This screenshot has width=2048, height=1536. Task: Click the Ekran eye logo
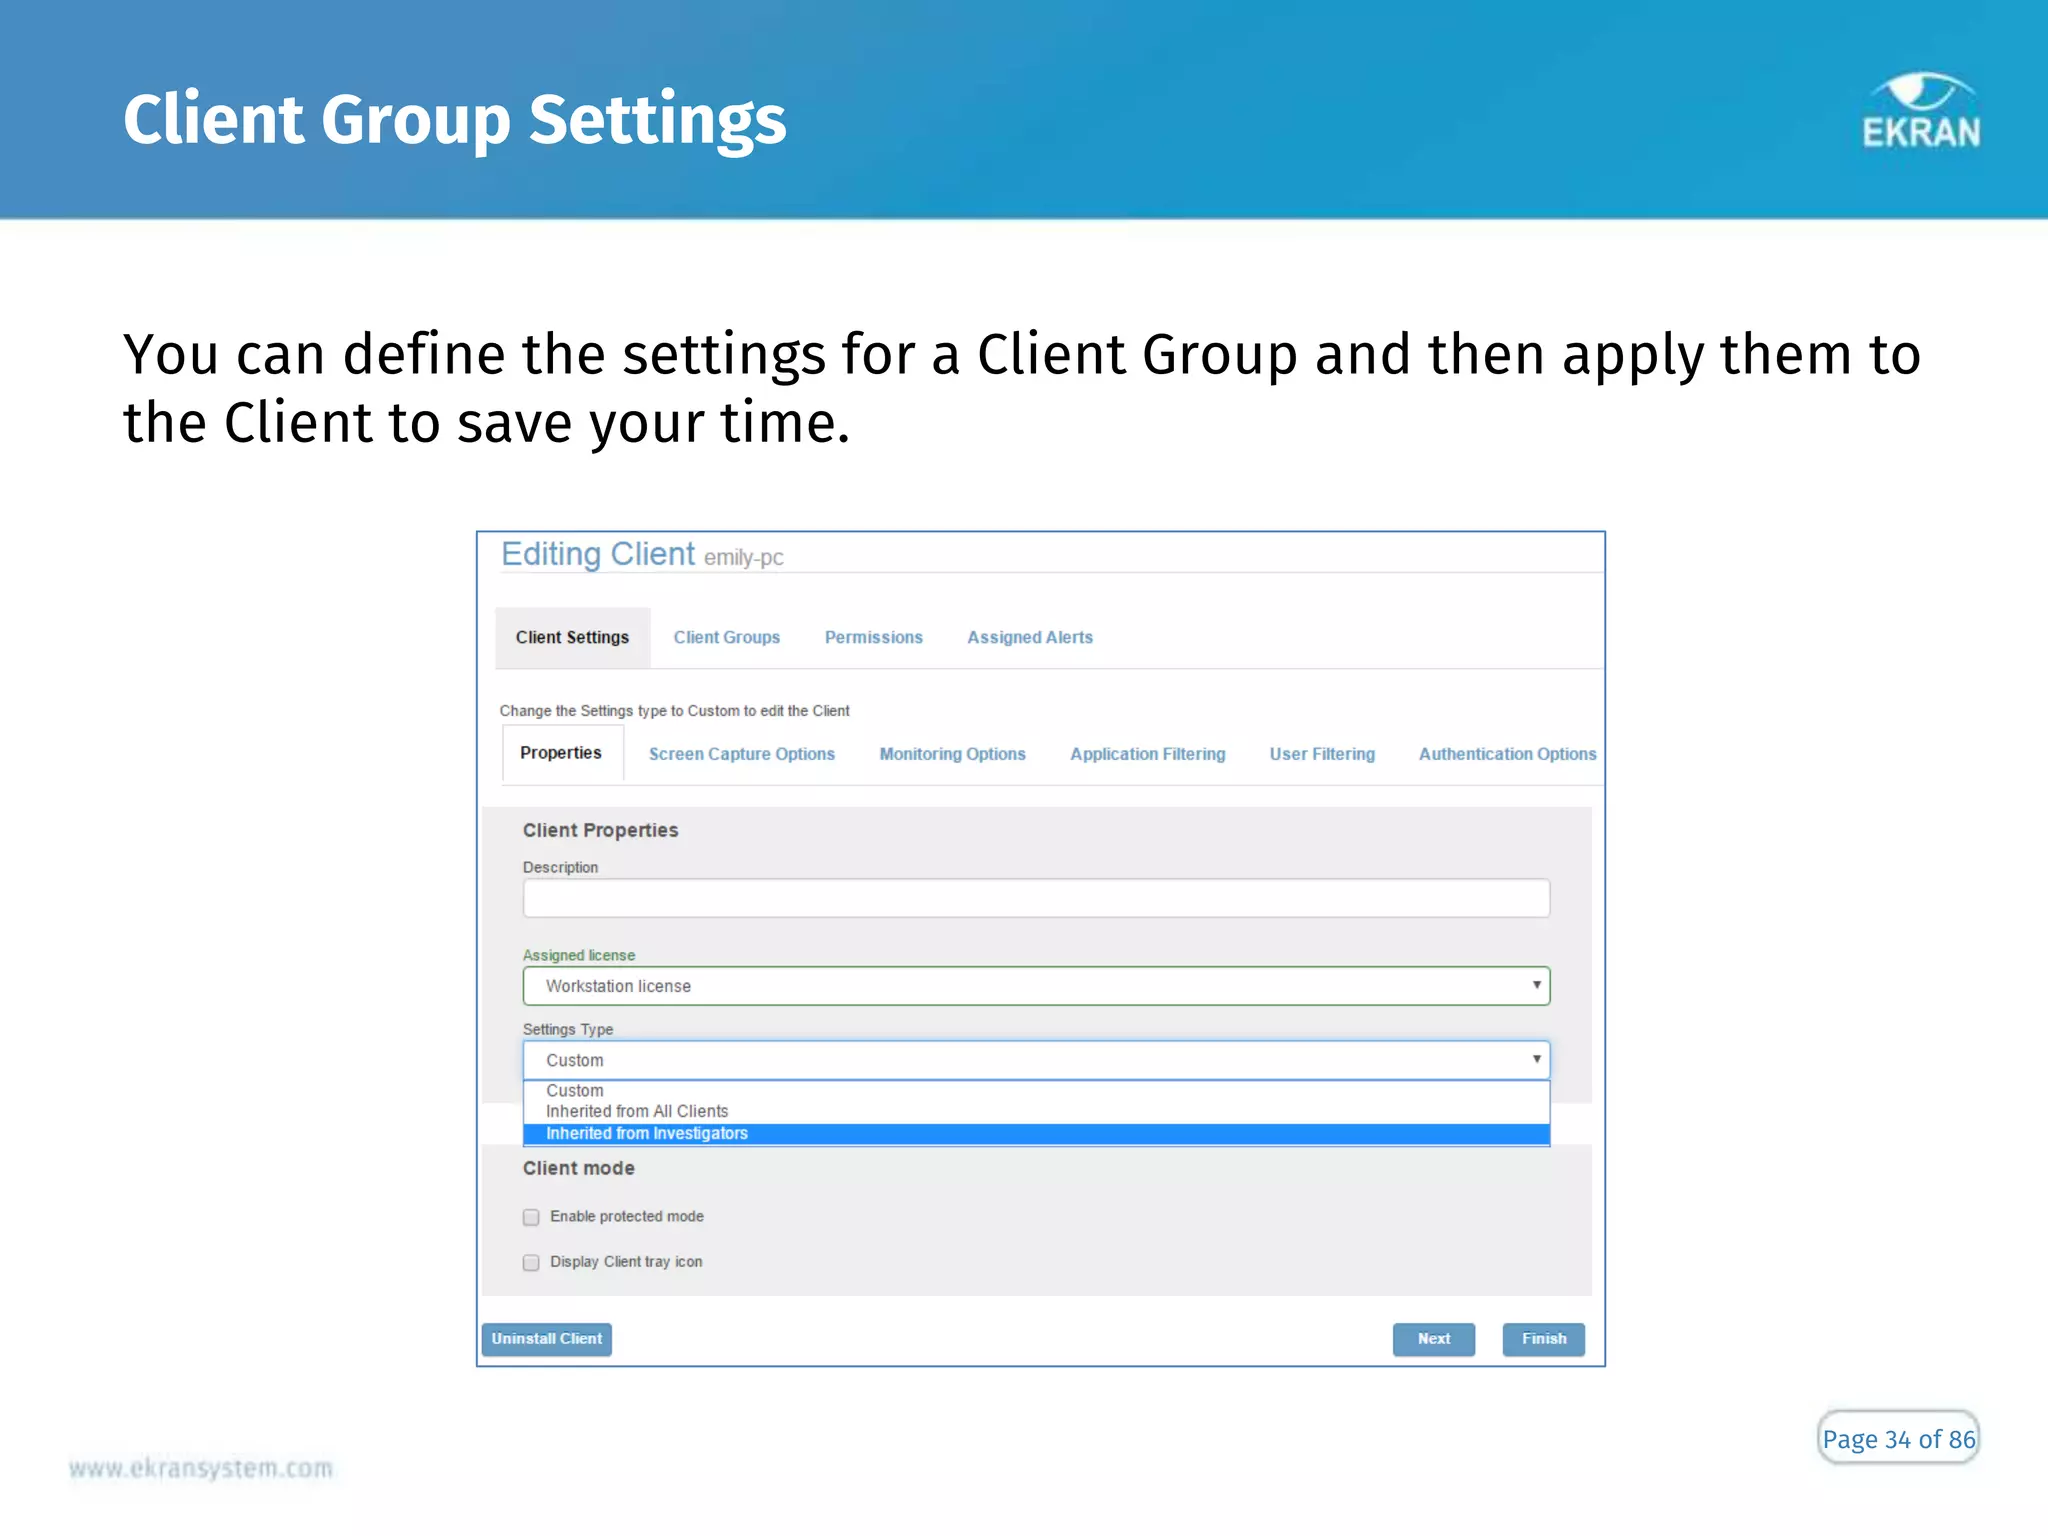pos(1921,111)
